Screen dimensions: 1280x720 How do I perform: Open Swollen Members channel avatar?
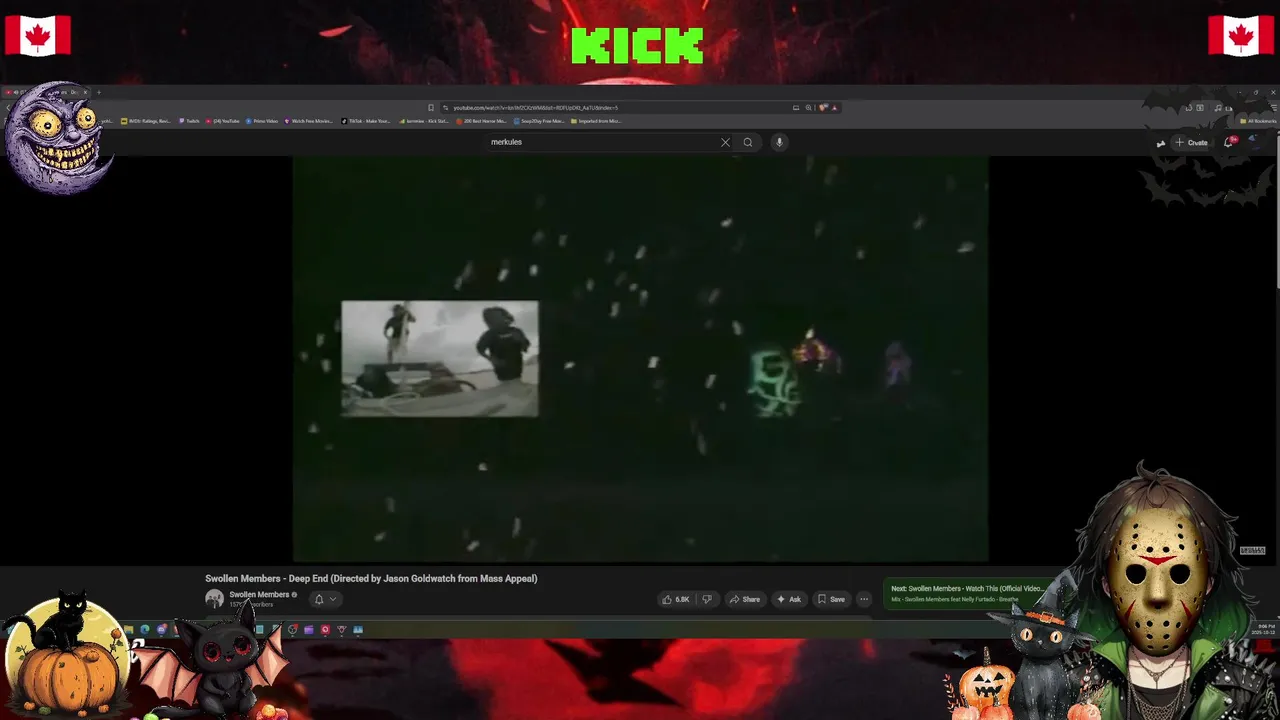(214, 599)
